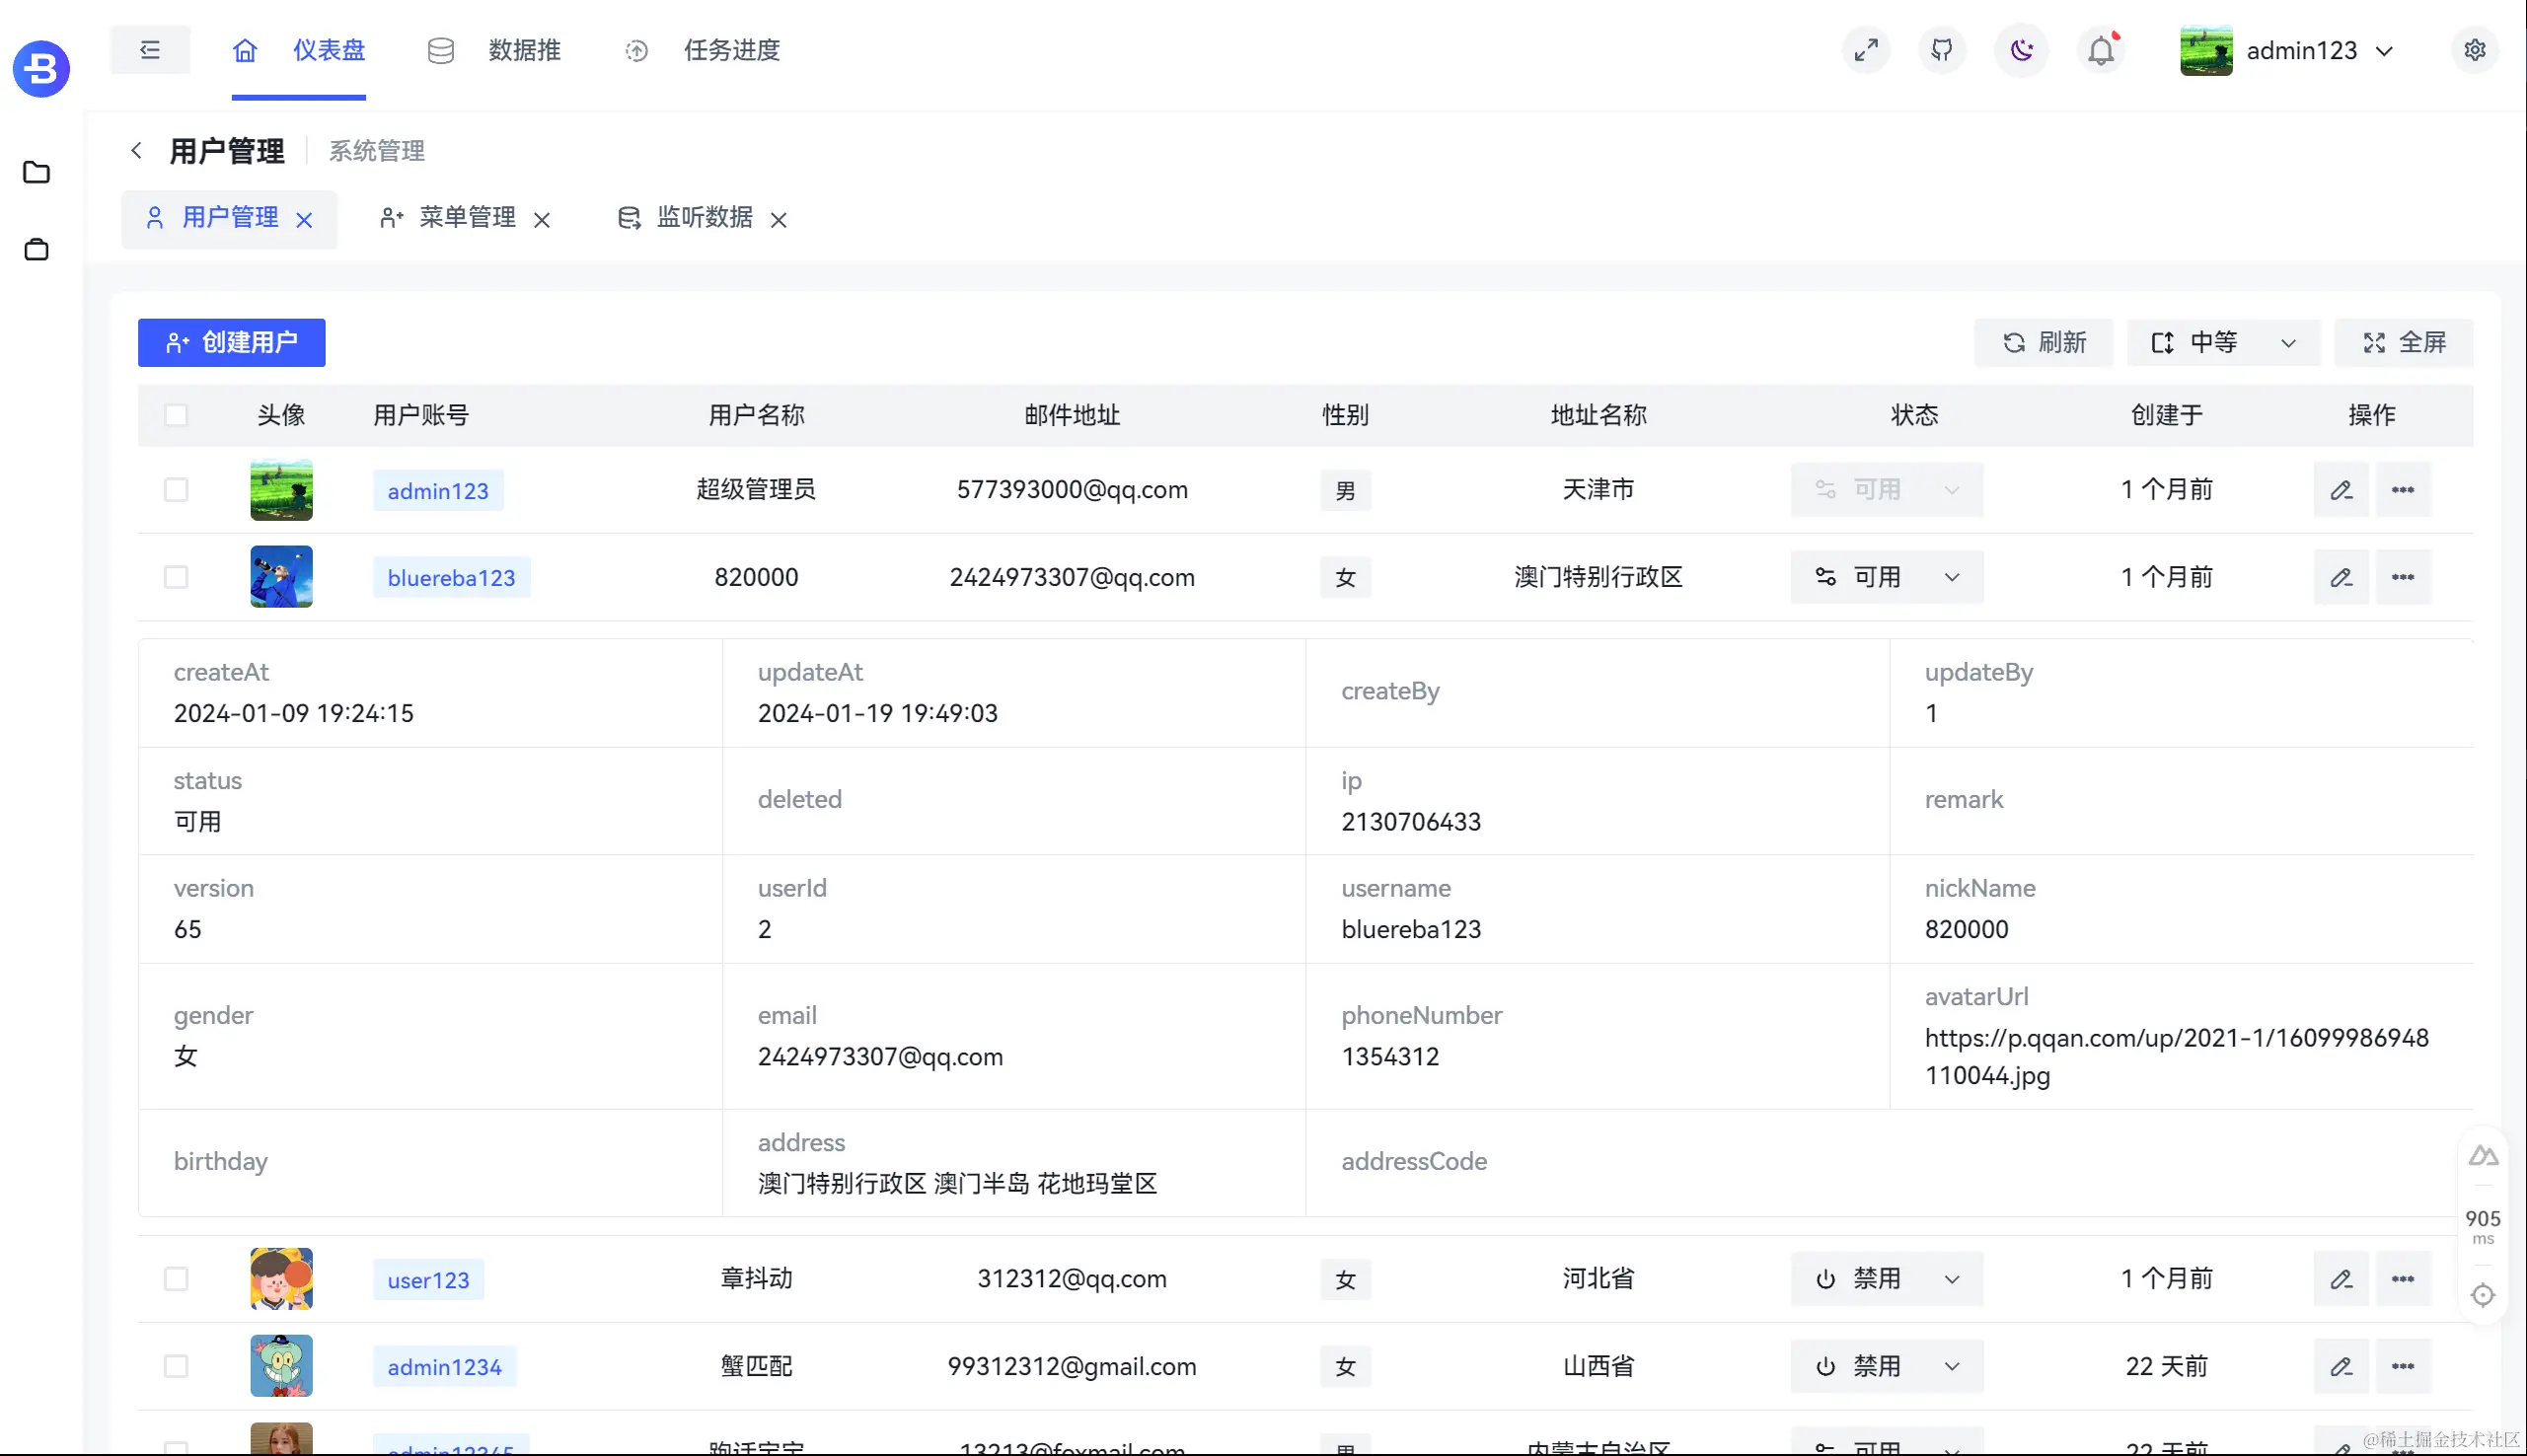
Task: Select all rows via header checkbox
Action: click(176, 415)
